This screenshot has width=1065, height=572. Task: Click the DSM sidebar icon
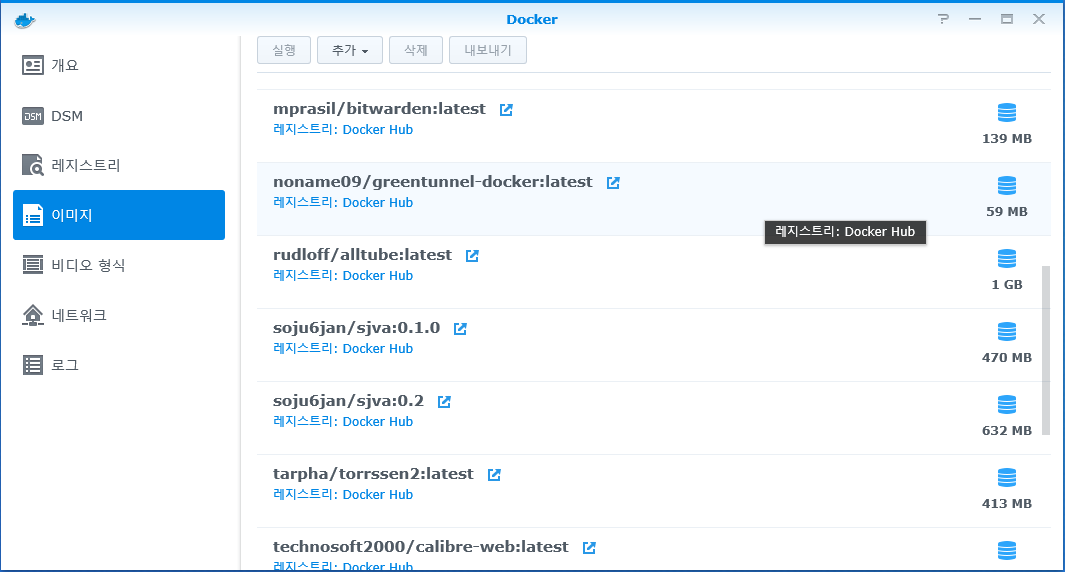coord(33,116)
